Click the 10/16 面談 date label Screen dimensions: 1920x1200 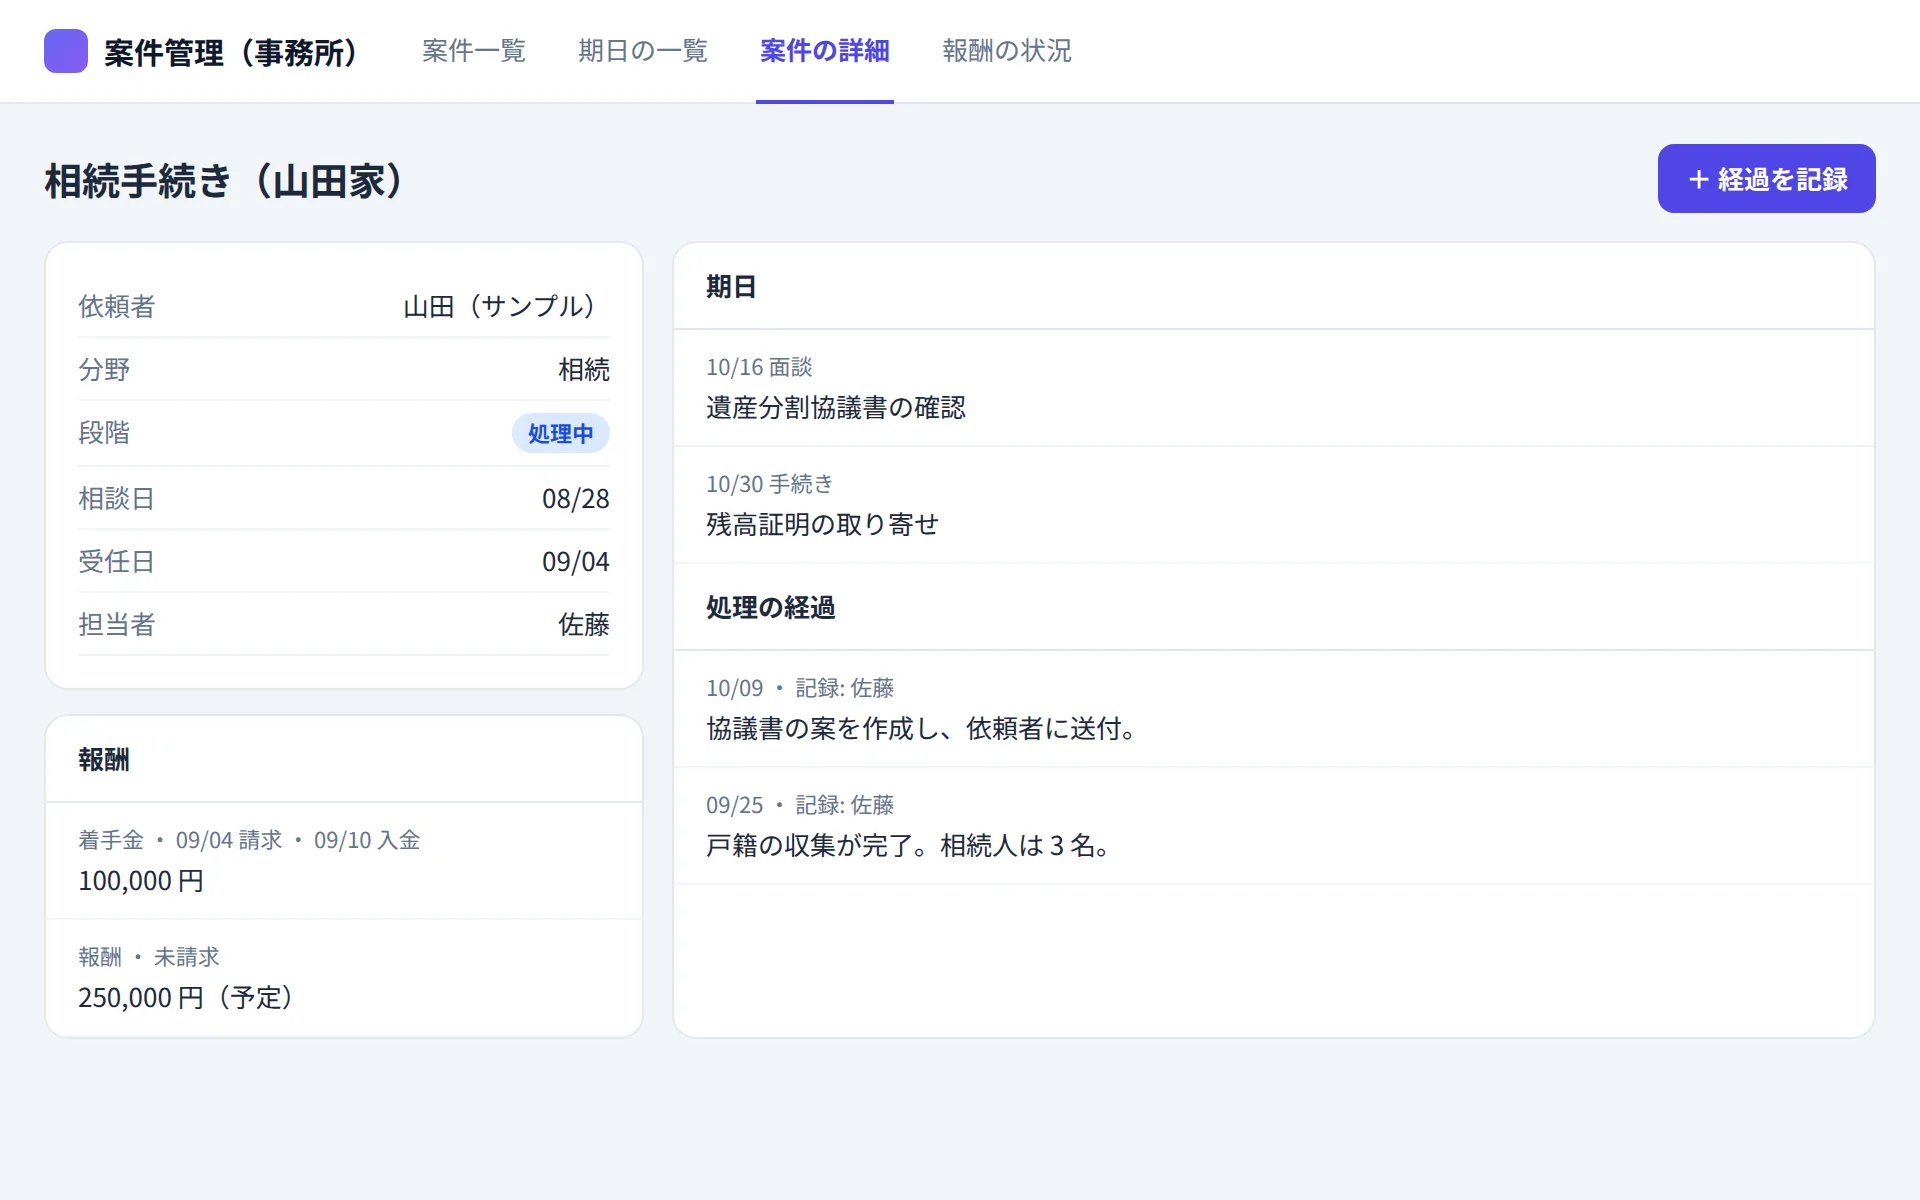click(759, 367)
